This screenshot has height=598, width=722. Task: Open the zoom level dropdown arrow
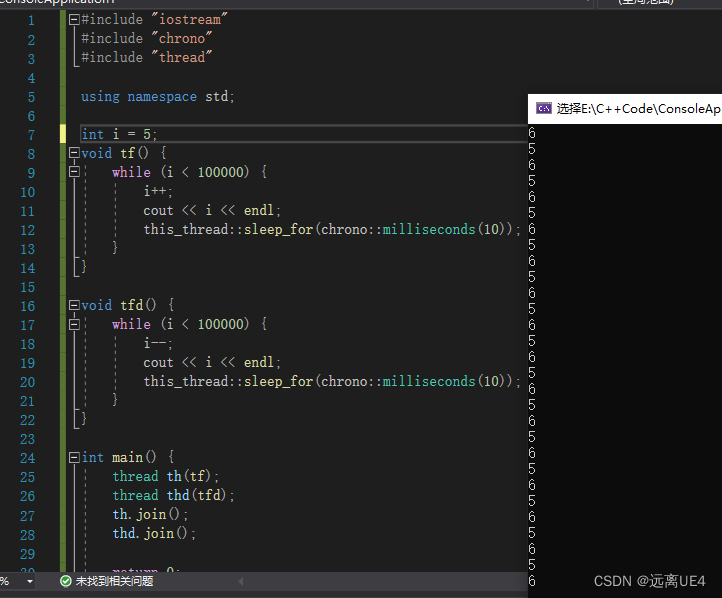(30, 581)
